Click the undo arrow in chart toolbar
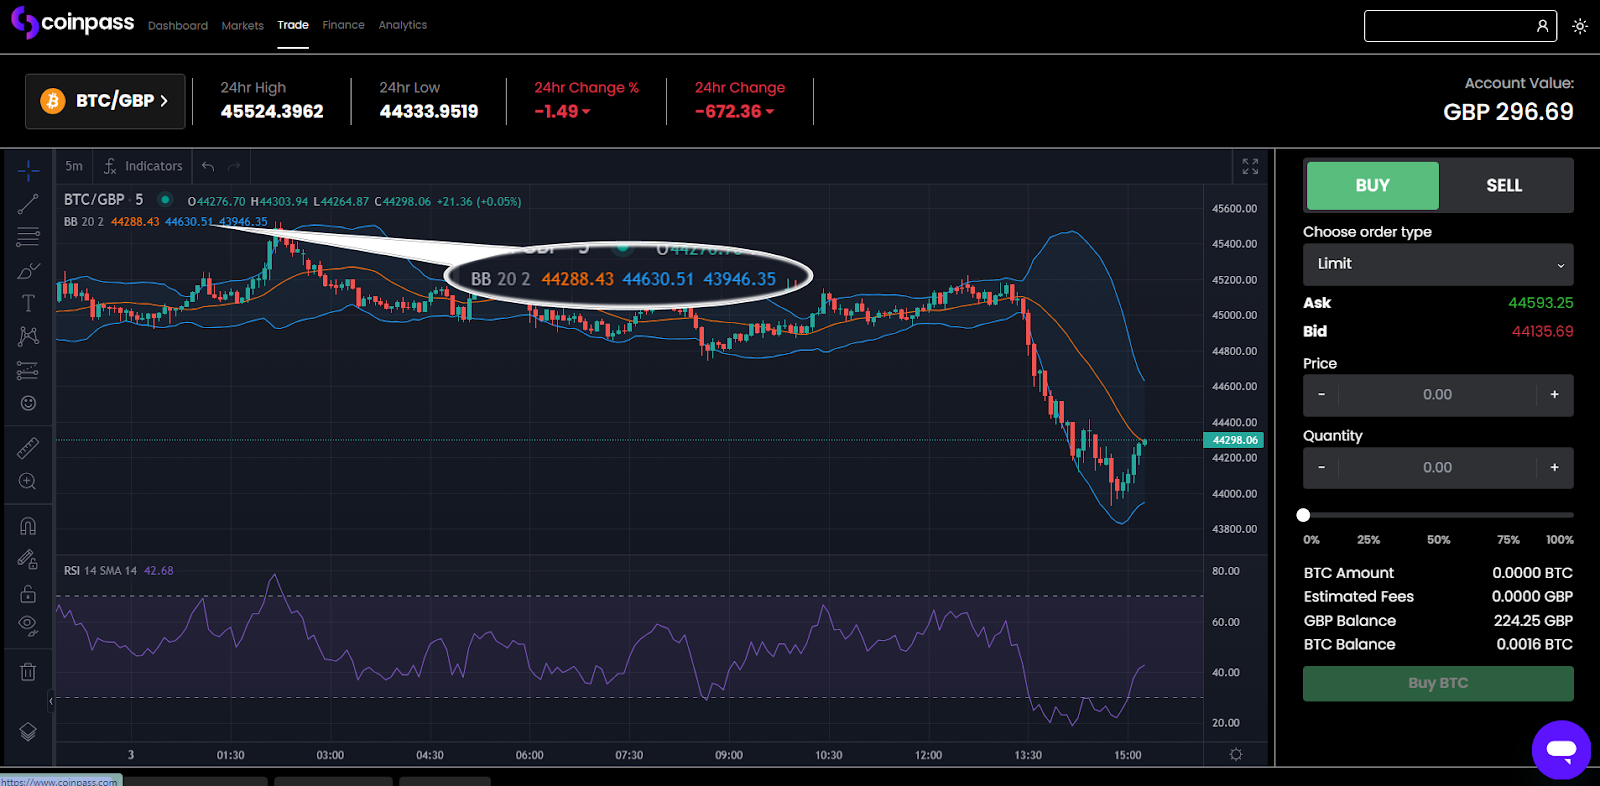This screenshot has height=786, width=1600. click(208, 166)
